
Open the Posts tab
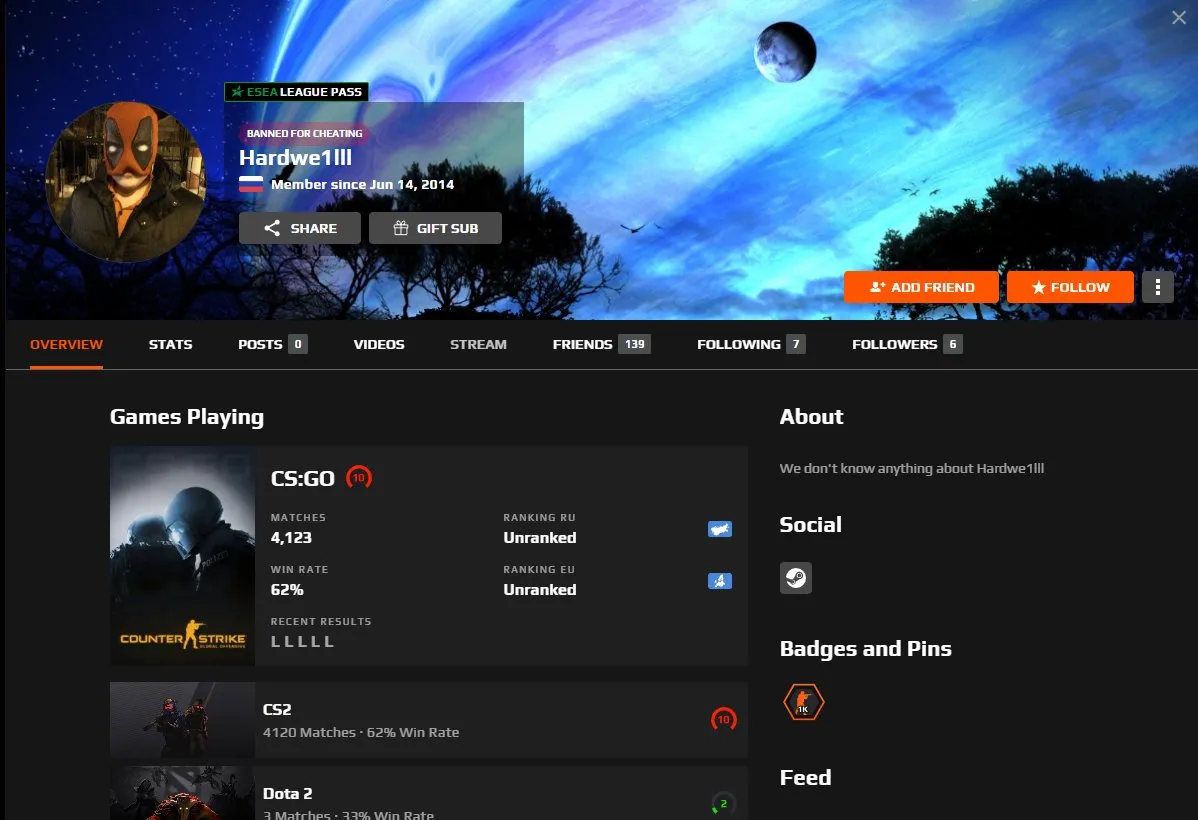coord(272,345)
